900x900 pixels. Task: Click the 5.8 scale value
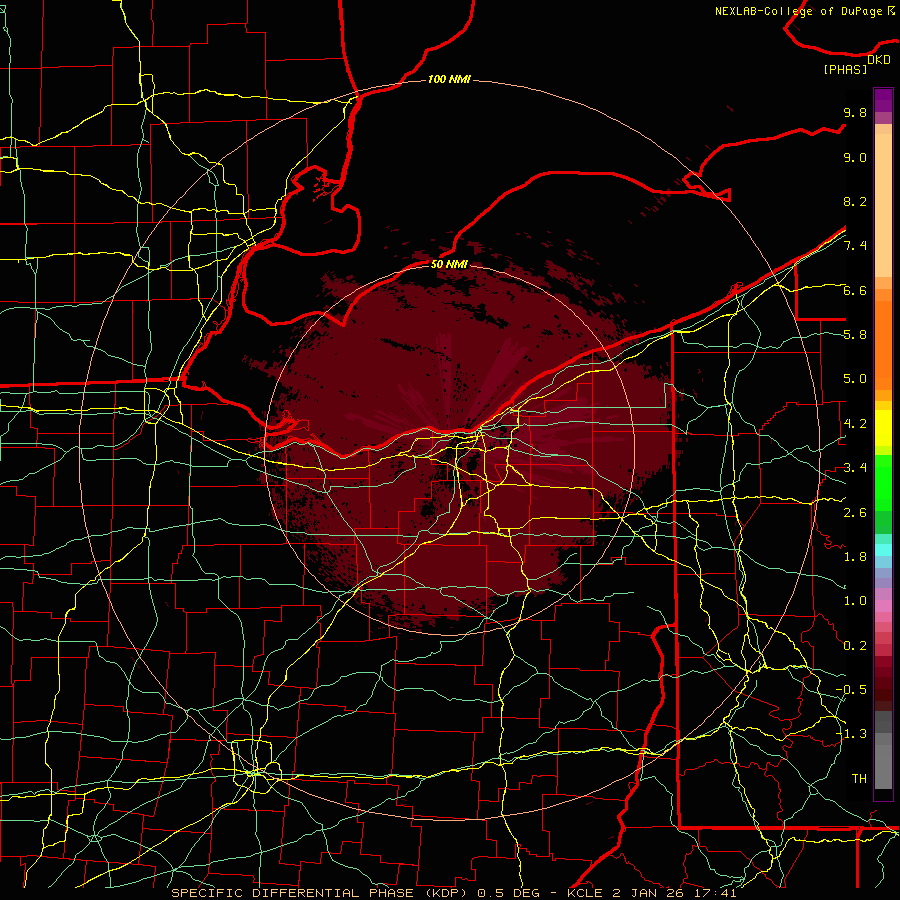[855, 335]
